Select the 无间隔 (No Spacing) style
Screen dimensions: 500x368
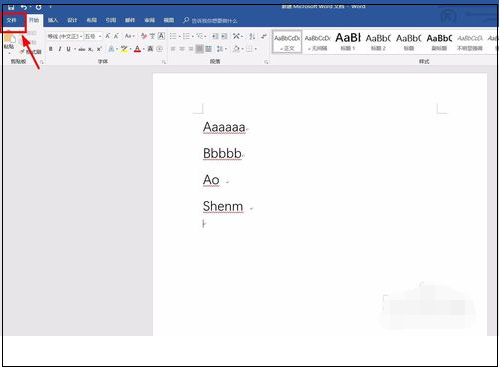point(317,42)
